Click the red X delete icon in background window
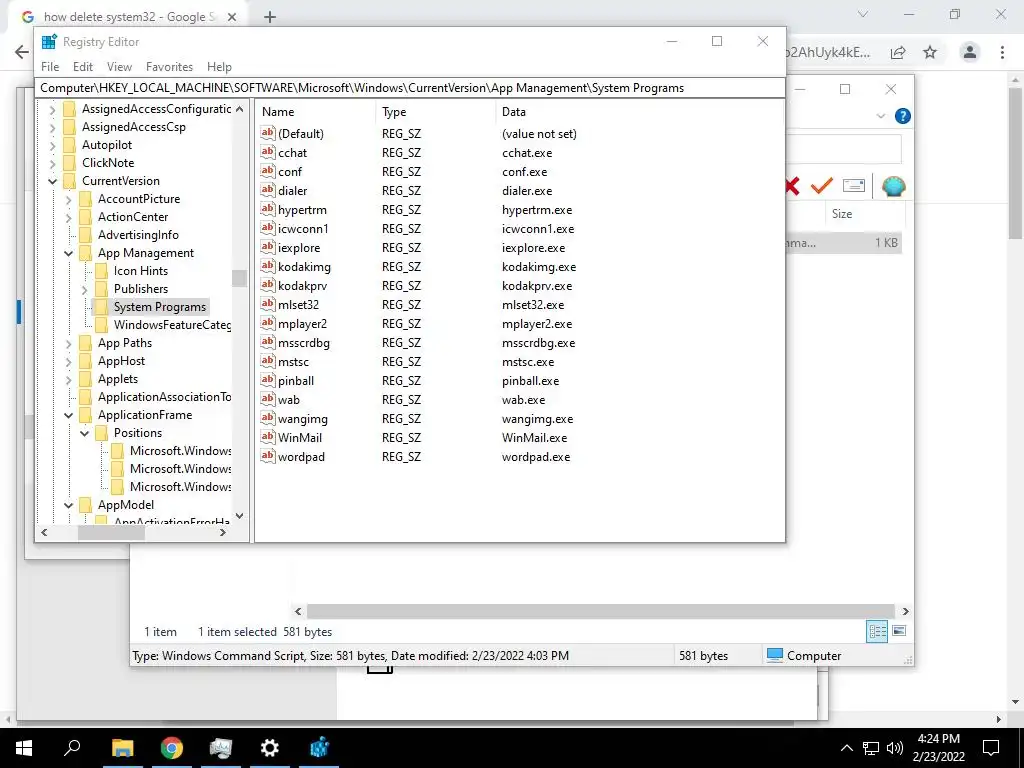The width and height of the screenshot is (1024, 768). tap(792, 186)
